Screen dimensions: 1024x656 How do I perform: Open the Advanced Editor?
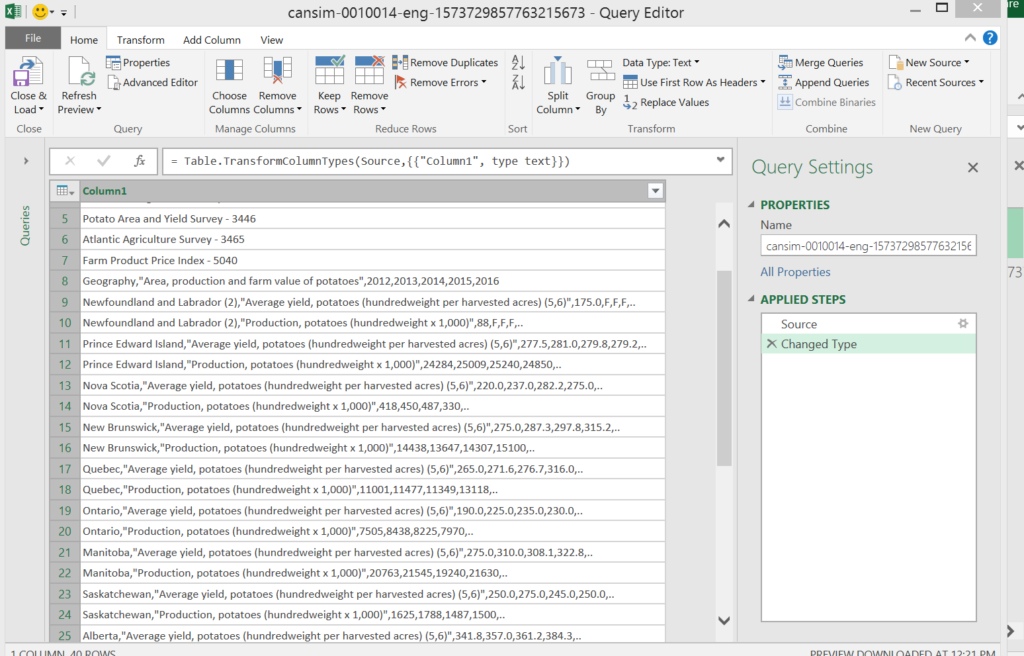point(152,82)
